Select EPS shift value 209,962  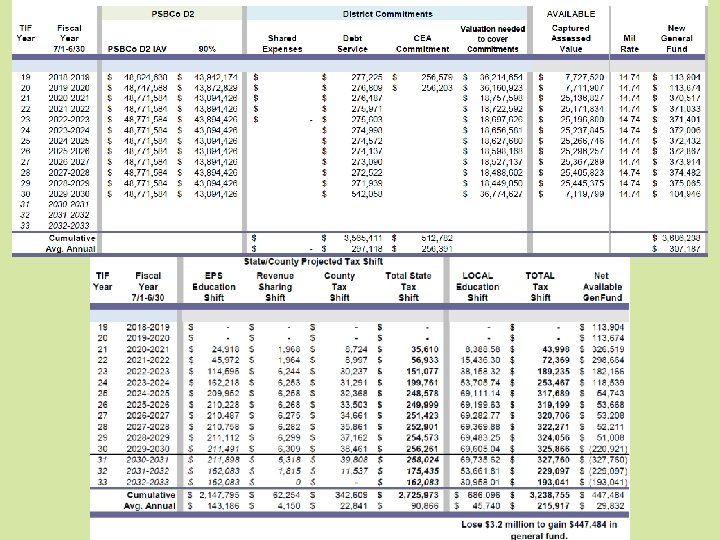pos(221,394)
